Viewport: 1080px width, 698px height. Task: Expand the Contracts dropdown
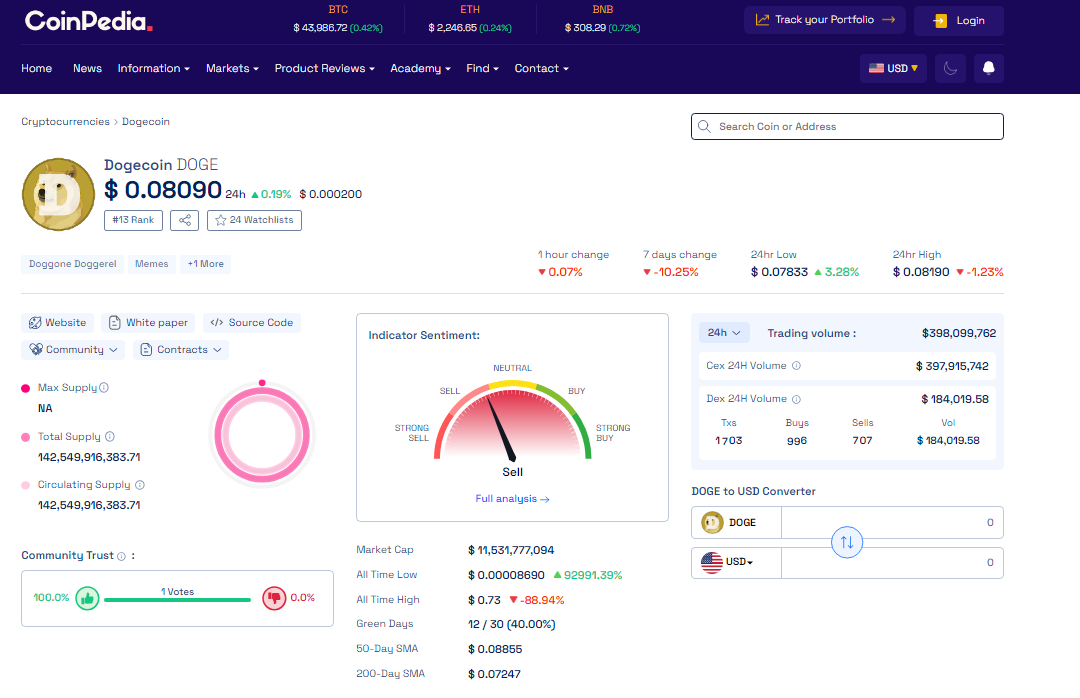point(181,349)
